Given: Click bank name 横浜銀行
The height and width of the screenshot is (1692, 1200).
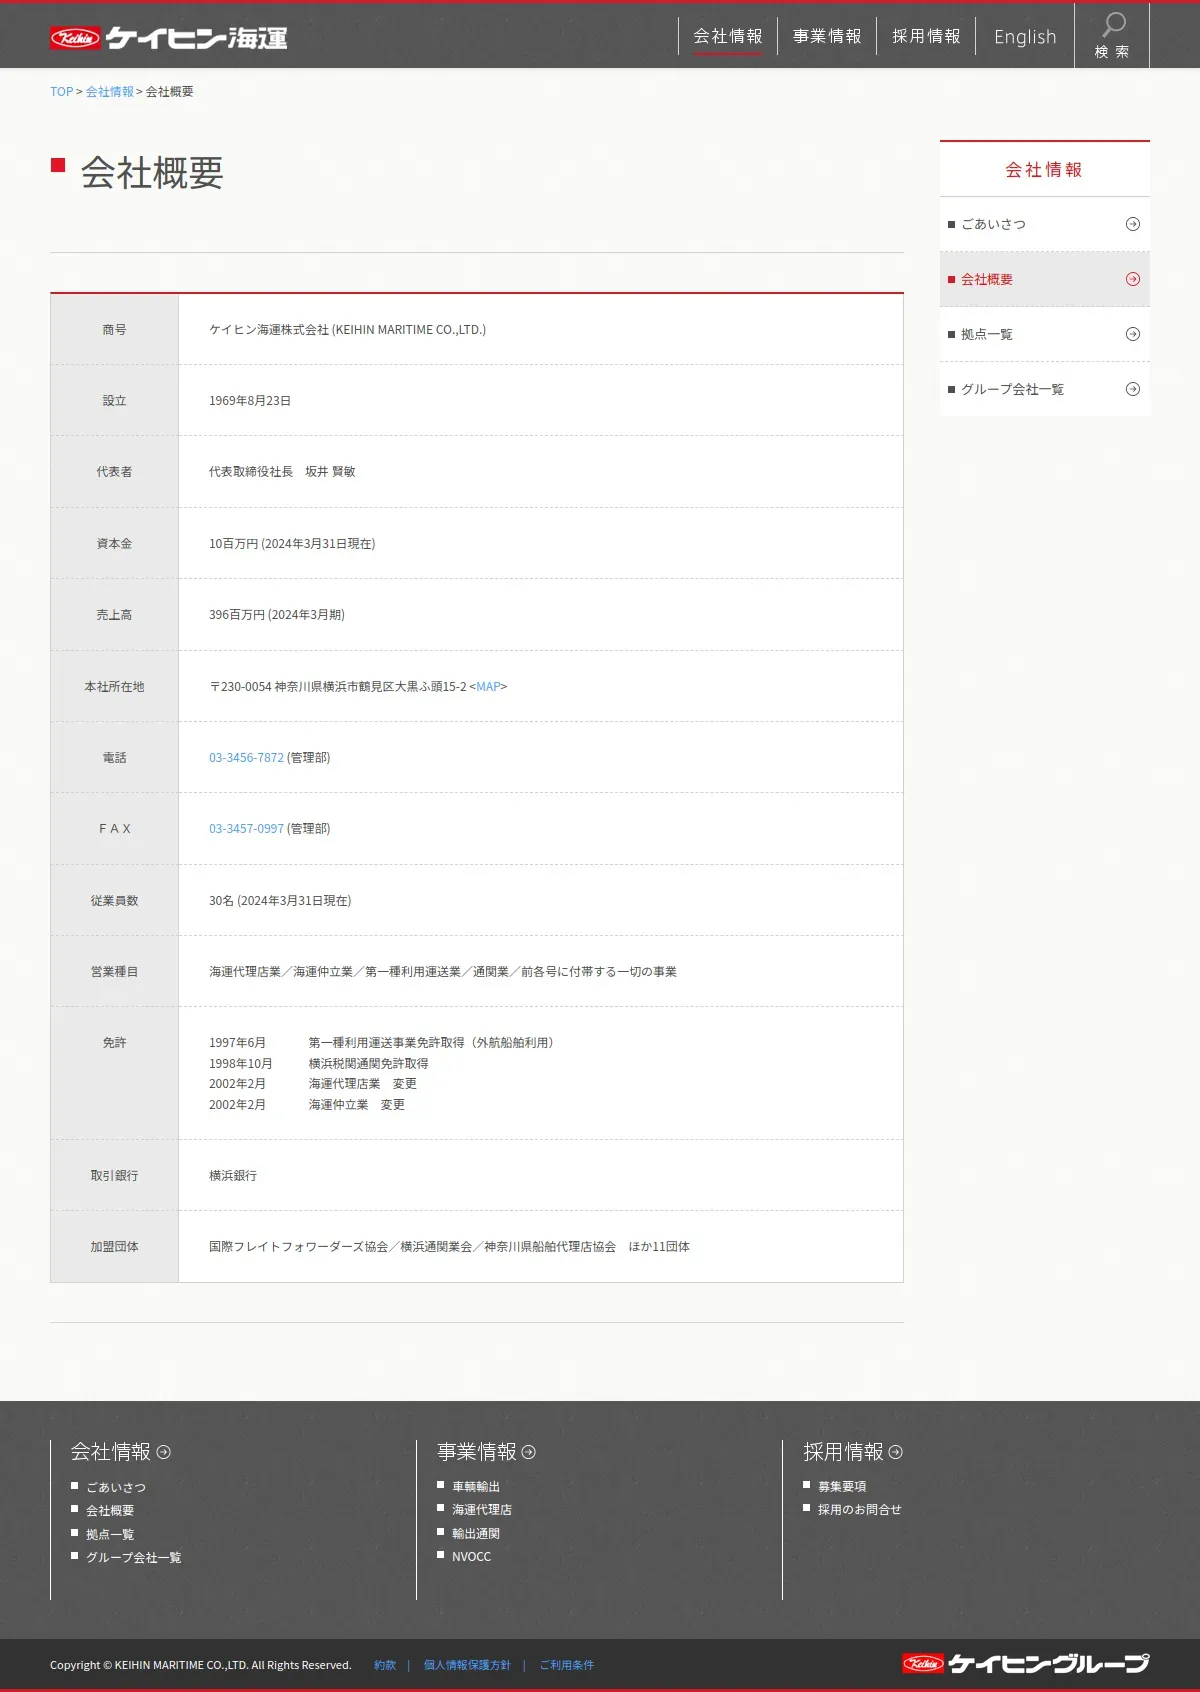Looking at the screenshot, I should pyautogui.click(x=233, y=1175).
